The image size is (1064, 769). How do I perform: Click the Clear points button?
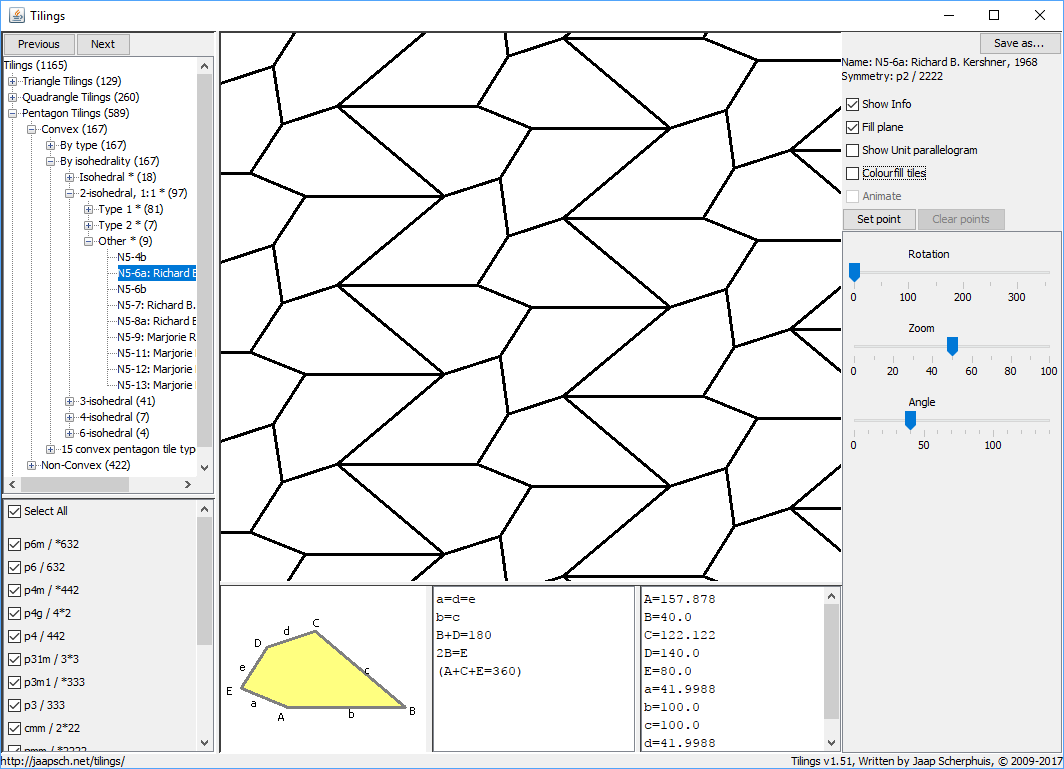(961, 219)
